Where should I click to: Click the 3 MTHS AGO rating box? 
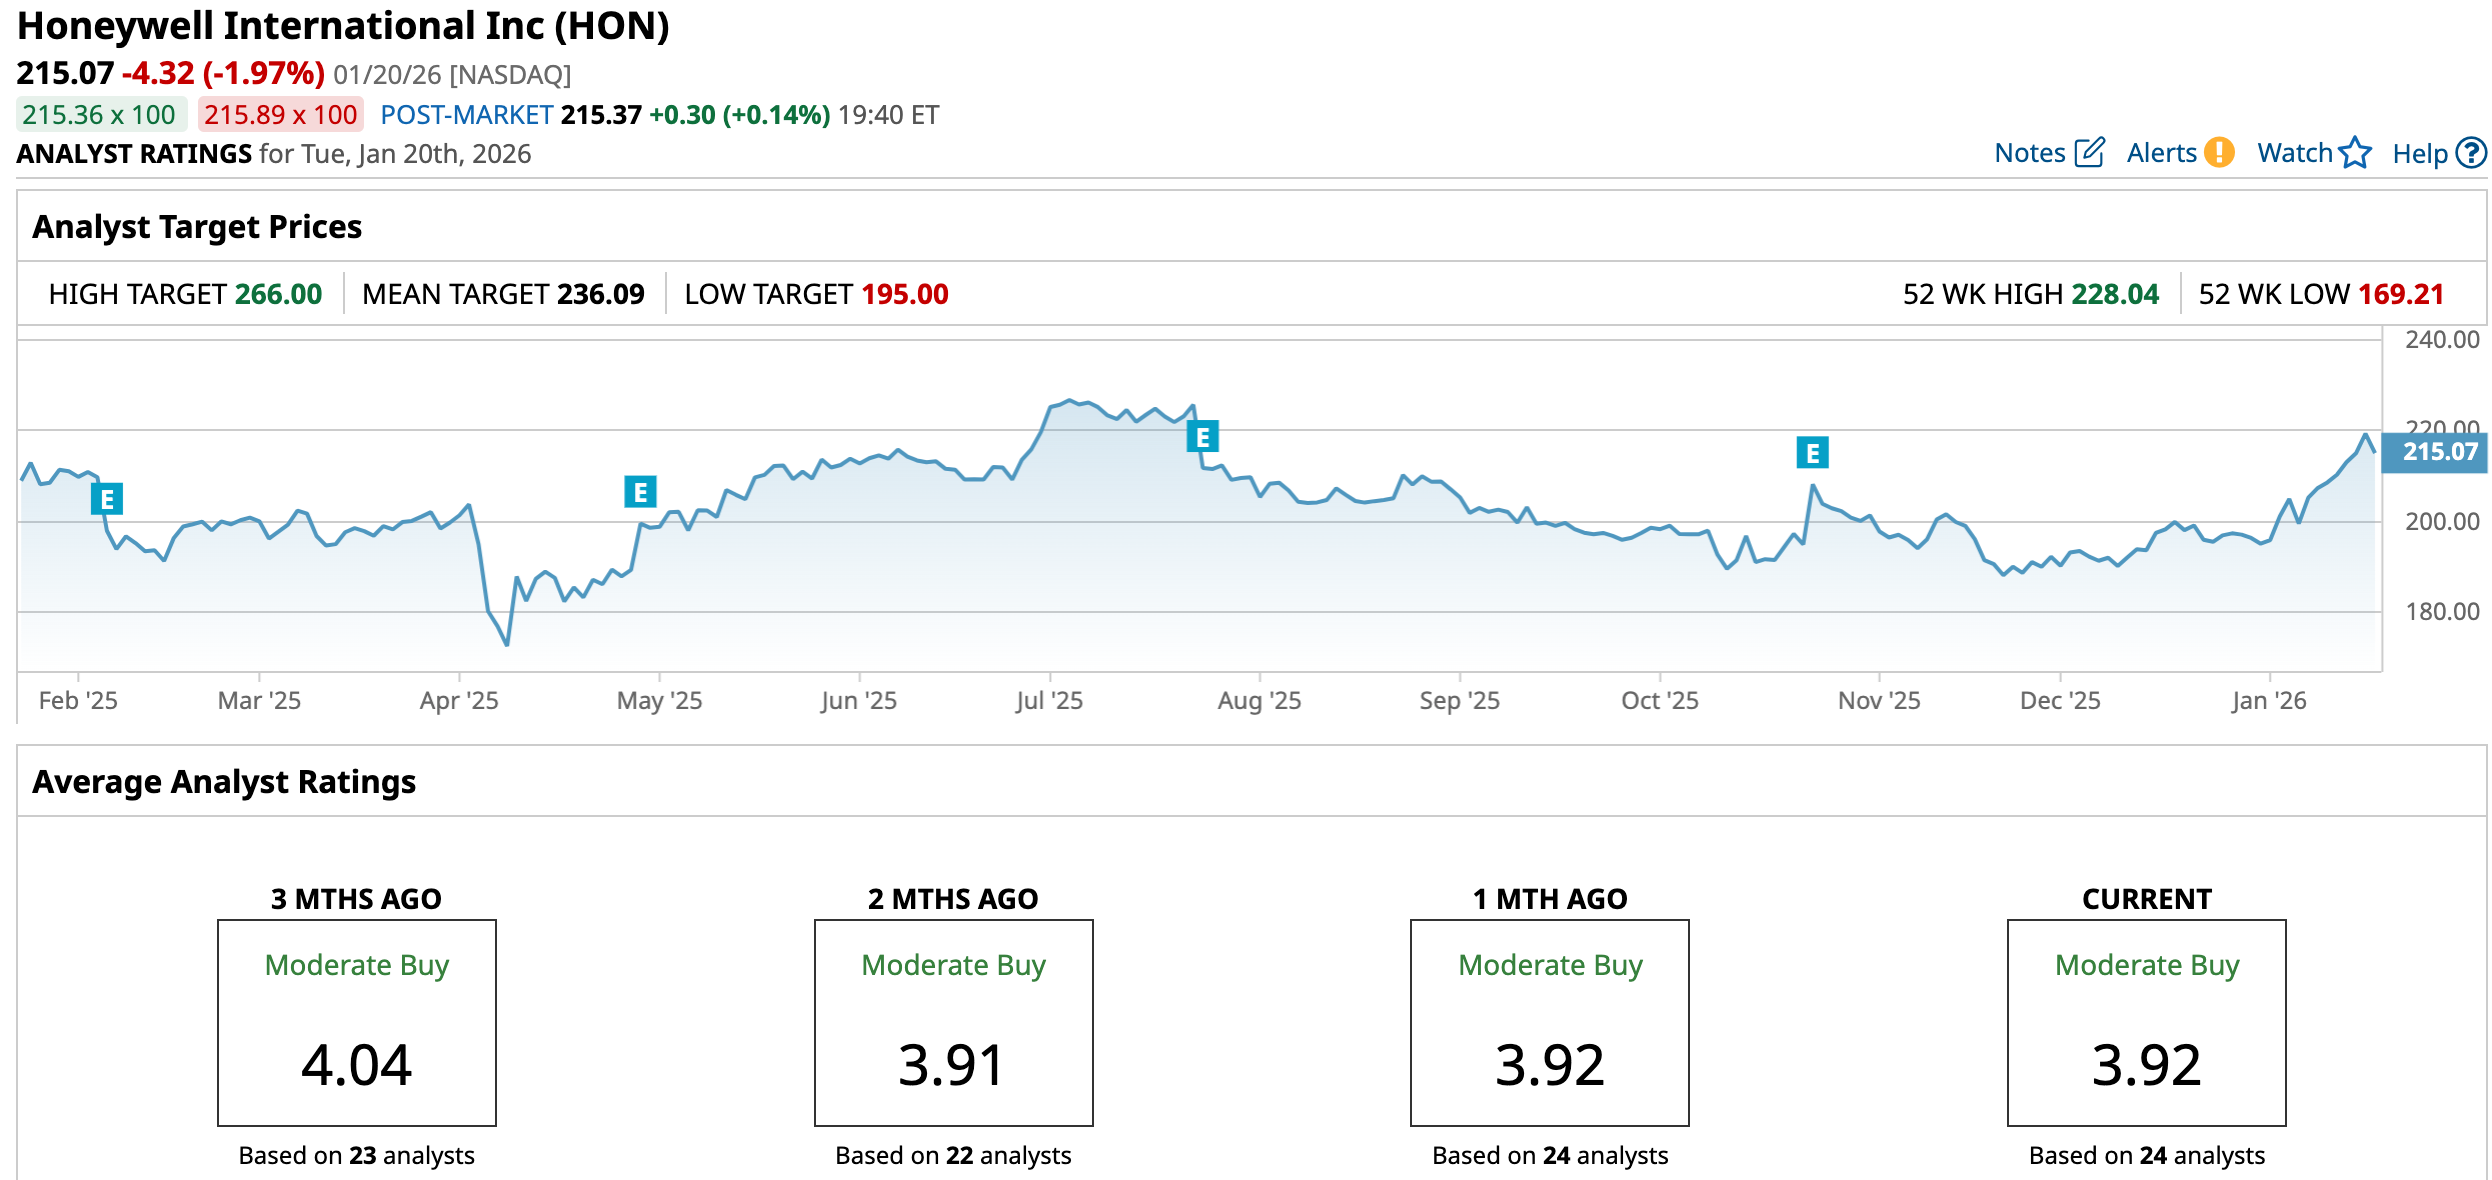[x=357, y=1022]
